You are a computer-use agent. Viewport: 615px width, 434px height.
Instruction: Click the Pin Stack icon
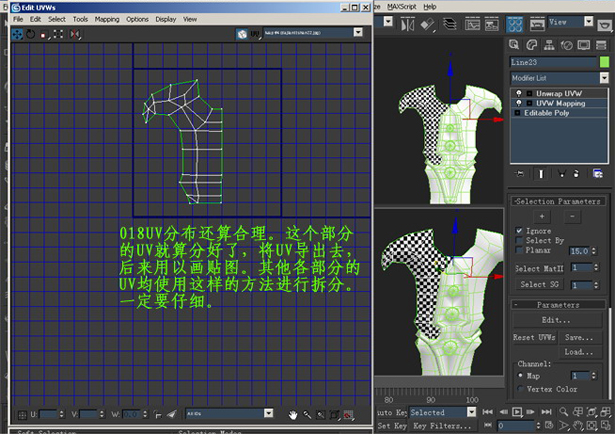pyautogui.click(x=519, y=172)
